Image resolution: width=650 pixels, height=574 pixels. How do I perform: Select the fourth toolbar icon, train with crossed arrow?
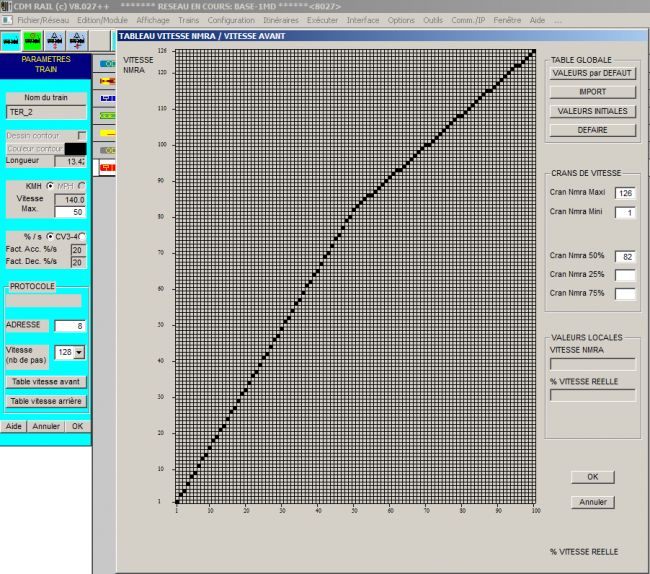77,40
